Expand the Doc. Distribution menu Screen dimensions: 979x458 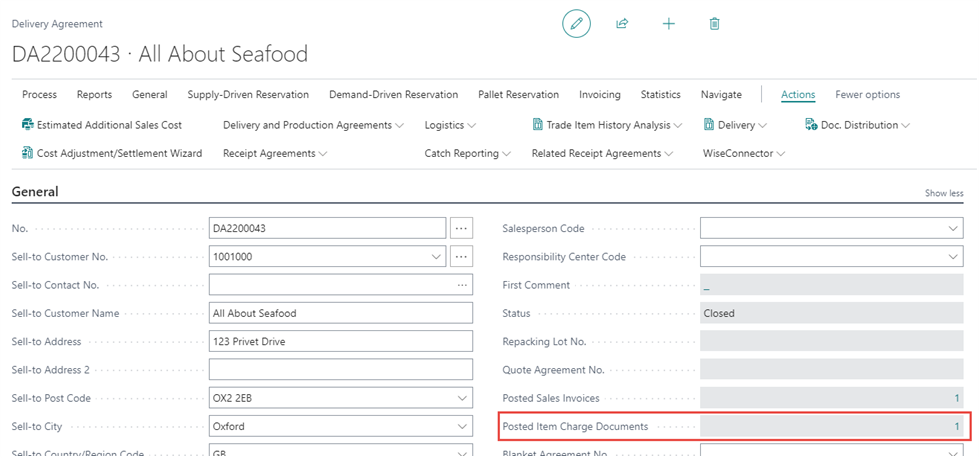coord(858,125)
